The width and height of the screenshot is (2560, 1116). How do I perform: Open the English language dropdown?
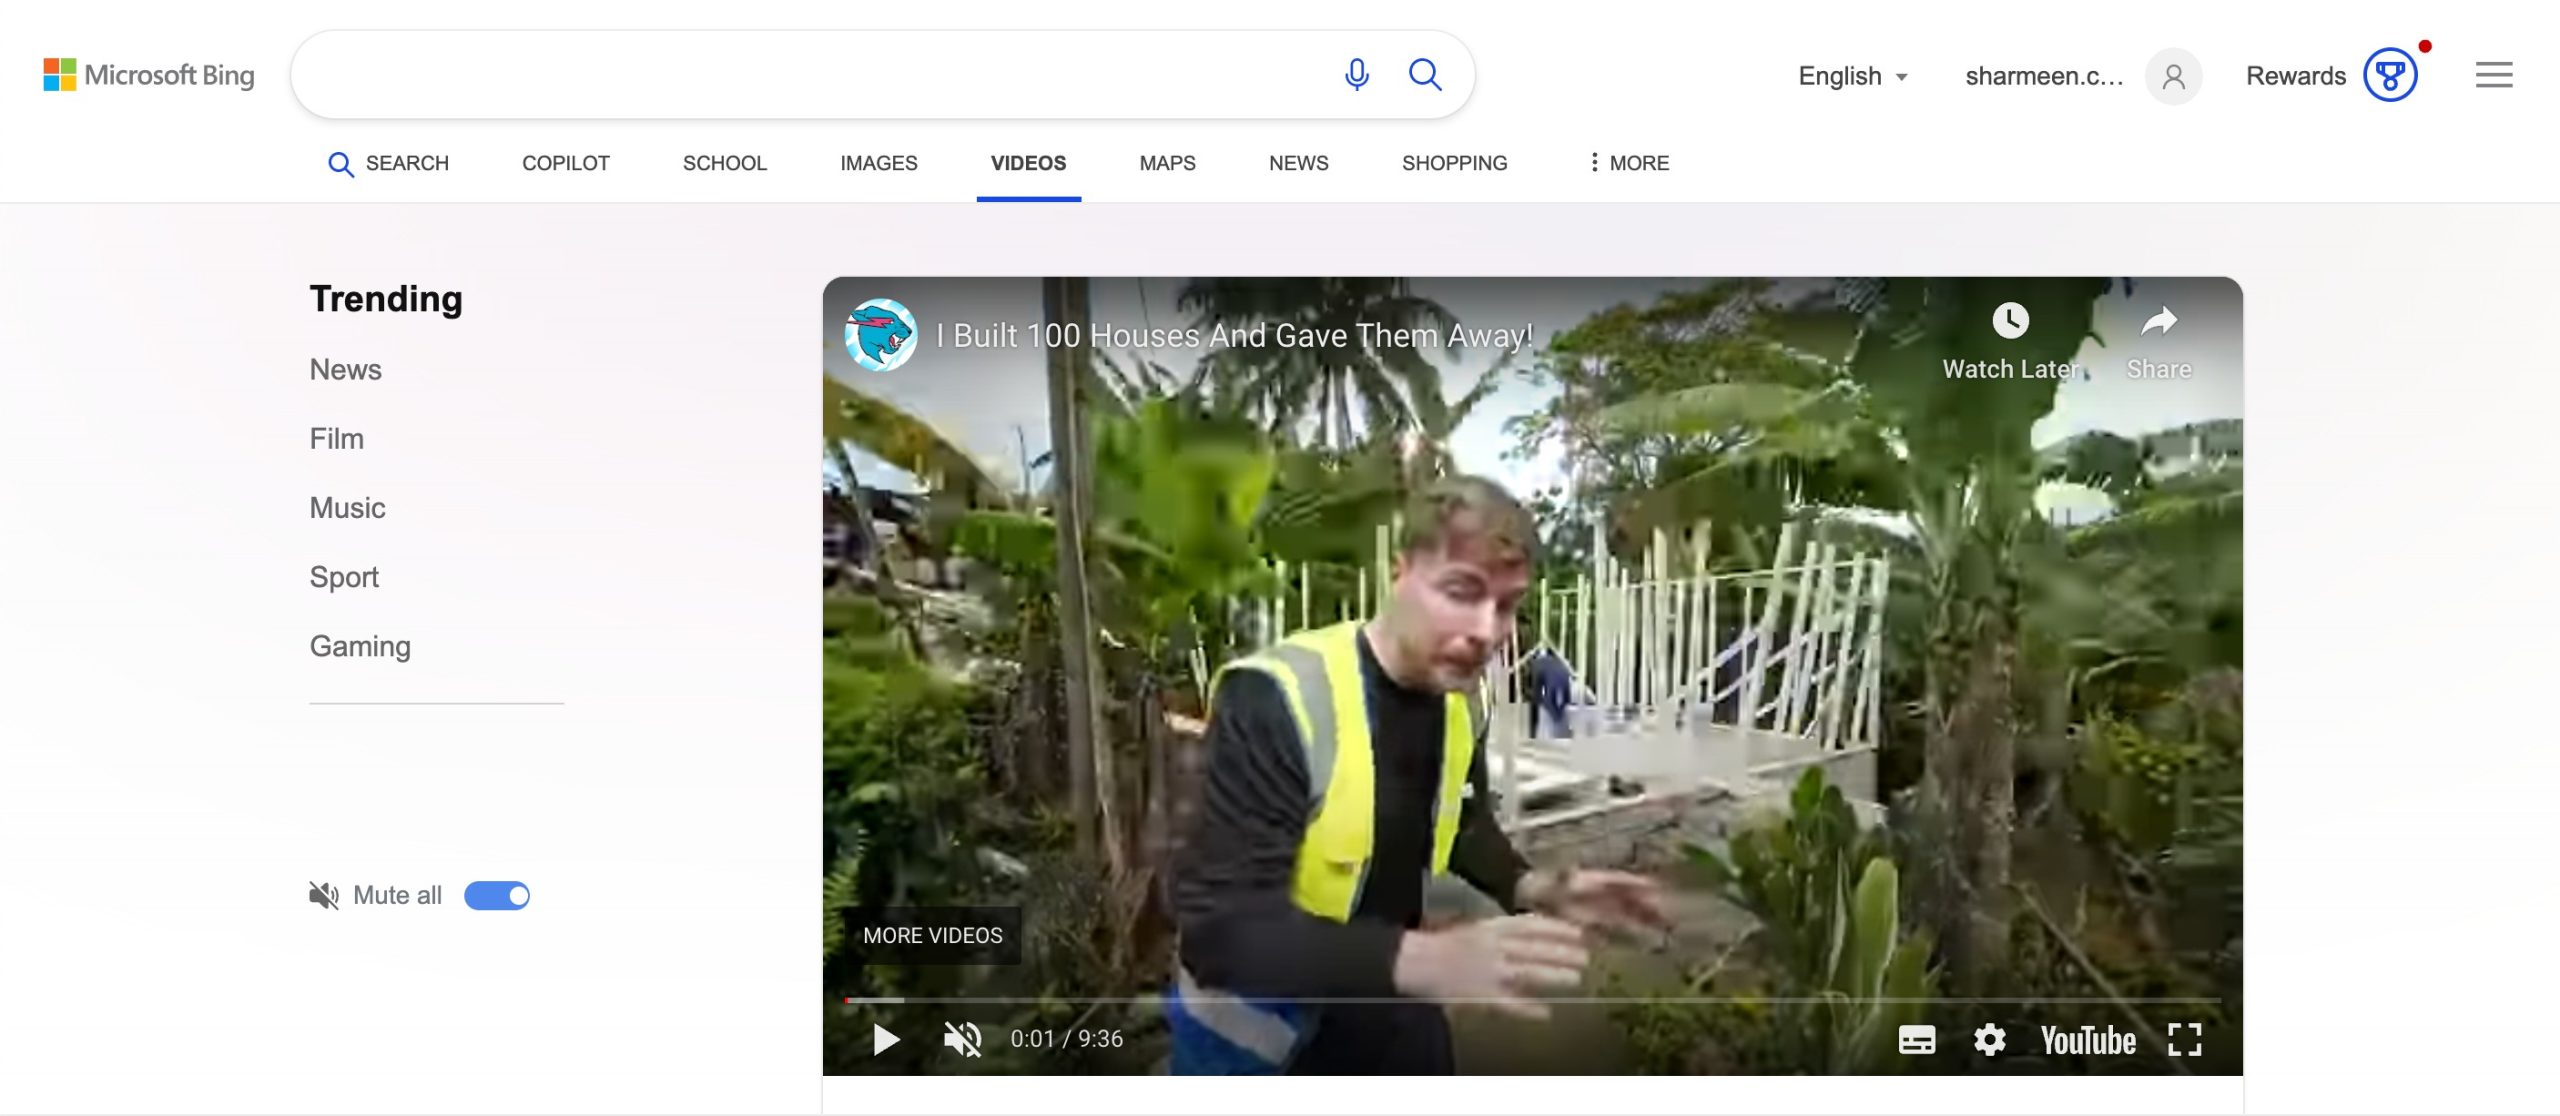click(x=1853, y=76)
